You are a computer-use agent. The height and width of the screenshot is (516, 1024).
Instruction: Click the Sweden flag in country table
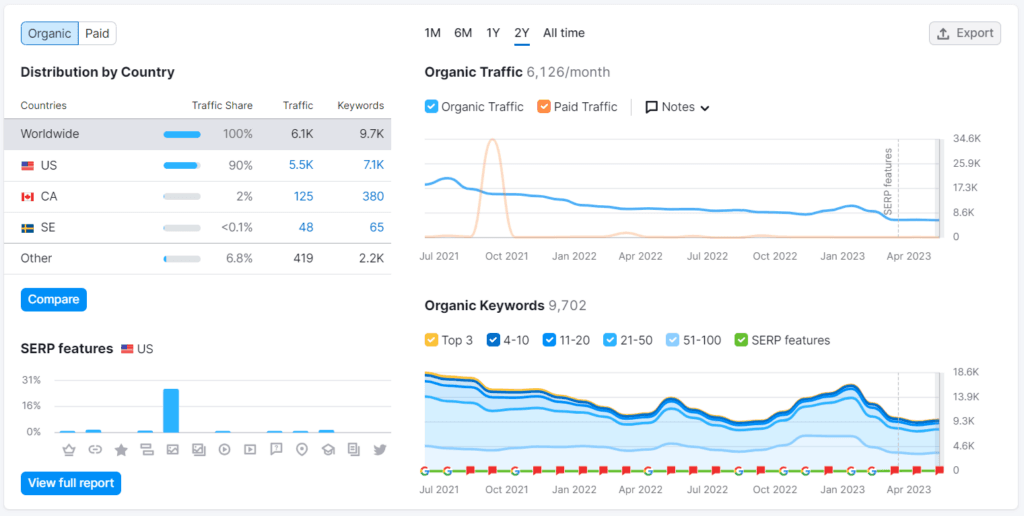(27, 228)
